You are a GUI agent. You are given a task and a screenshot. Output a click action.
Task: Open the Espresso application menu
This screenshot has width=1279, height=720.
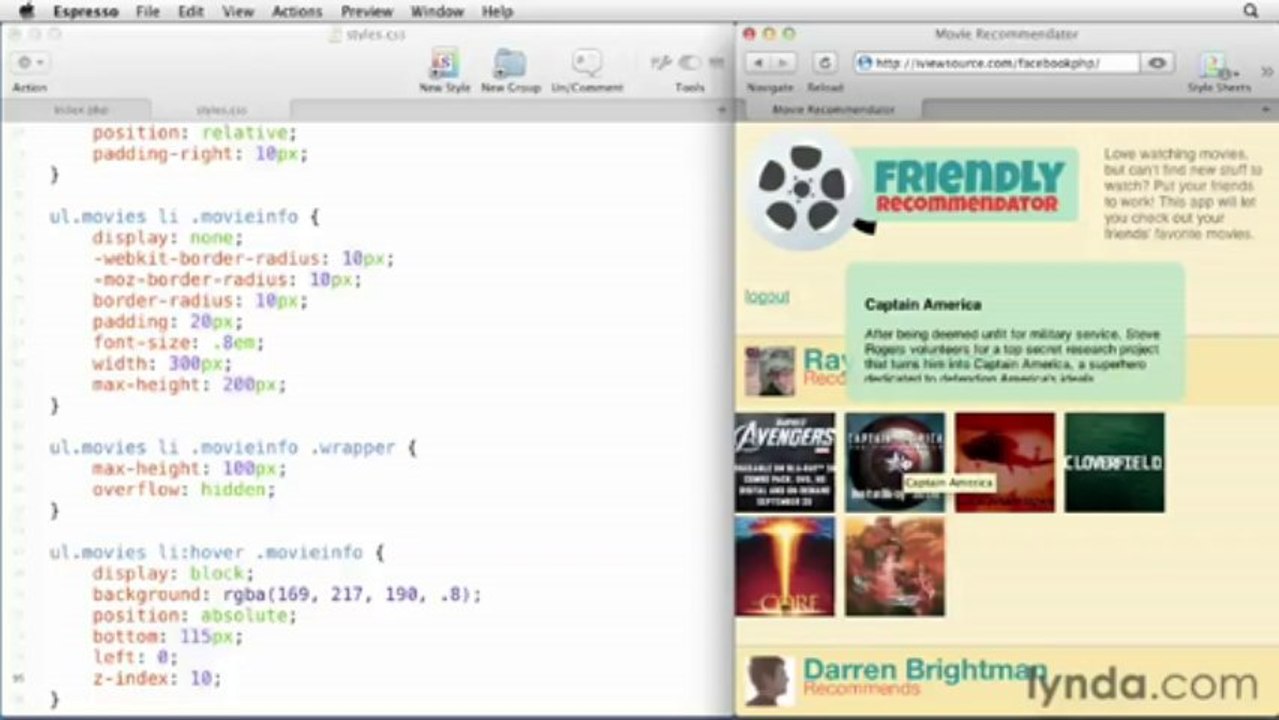point(86,11)
